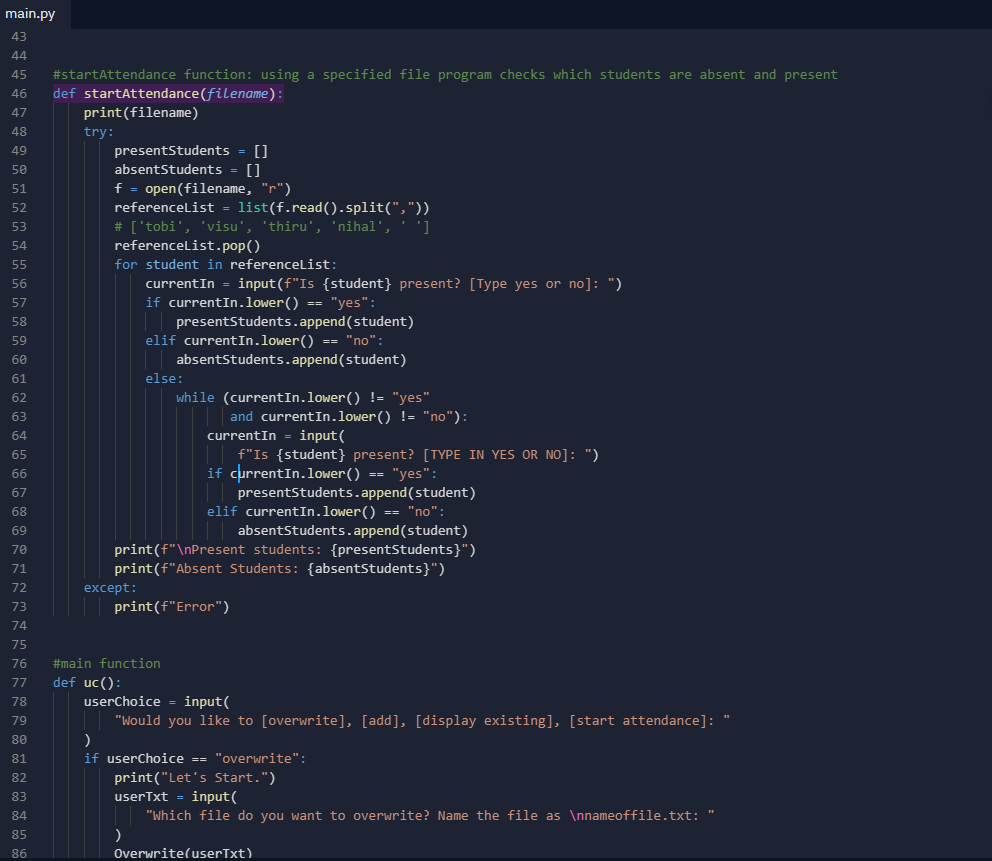Click the comment "# ['tobi', 'visu', 'thiru'..."
Image resolution: width=992 pixels, height=861 pixels.
pos(272,226)
